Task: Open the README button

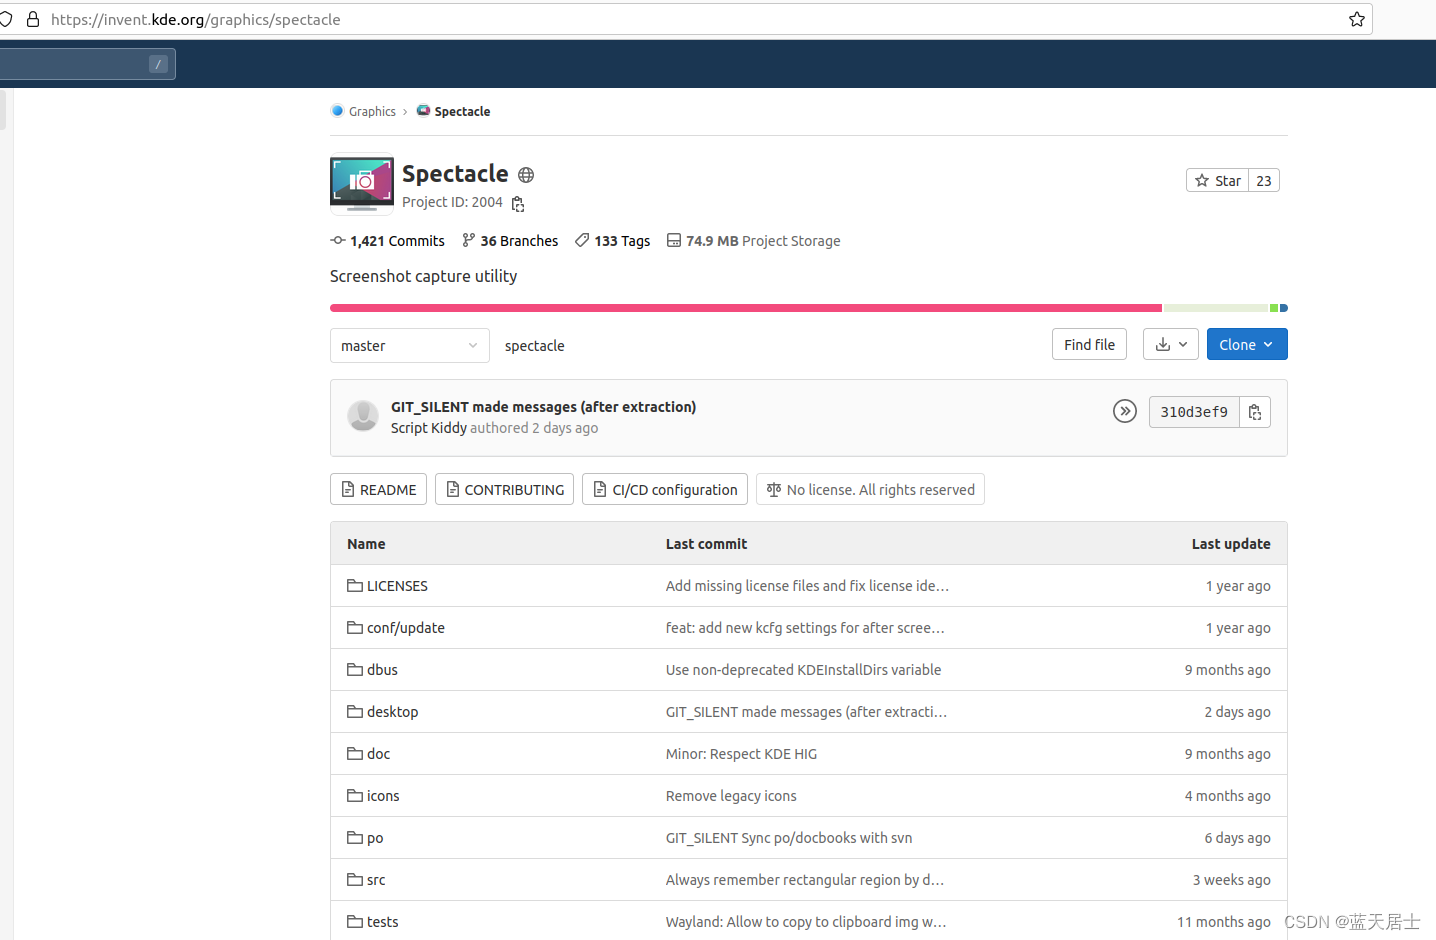Action: [x=378, y=489]
